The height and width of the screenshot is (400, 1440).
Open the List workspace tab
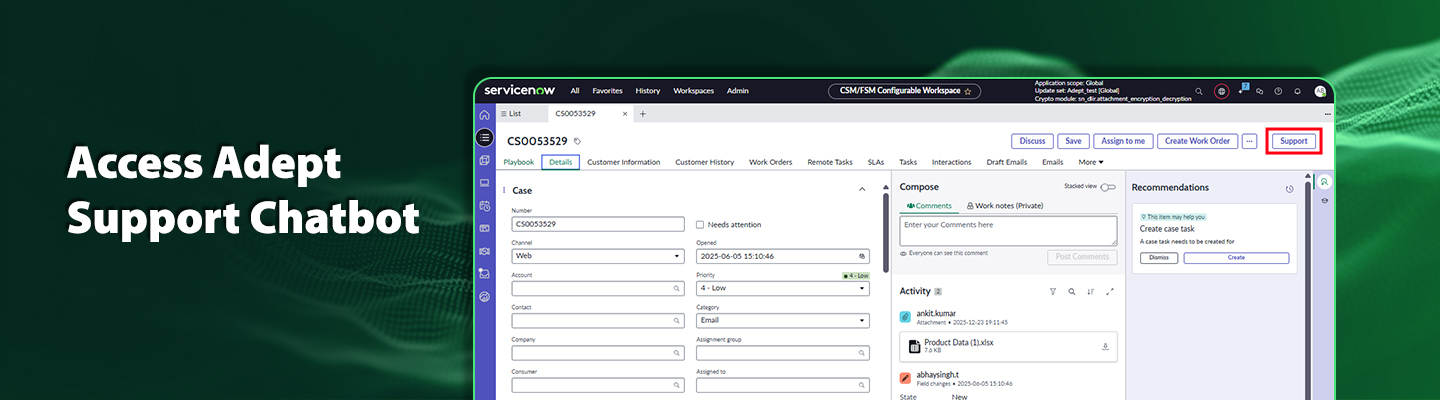tap(510, 114)
